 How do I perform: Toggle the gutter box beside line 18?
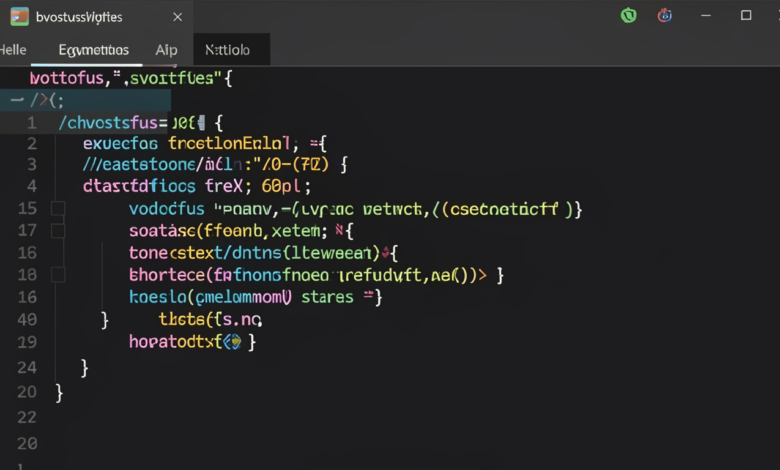[58, 274]
